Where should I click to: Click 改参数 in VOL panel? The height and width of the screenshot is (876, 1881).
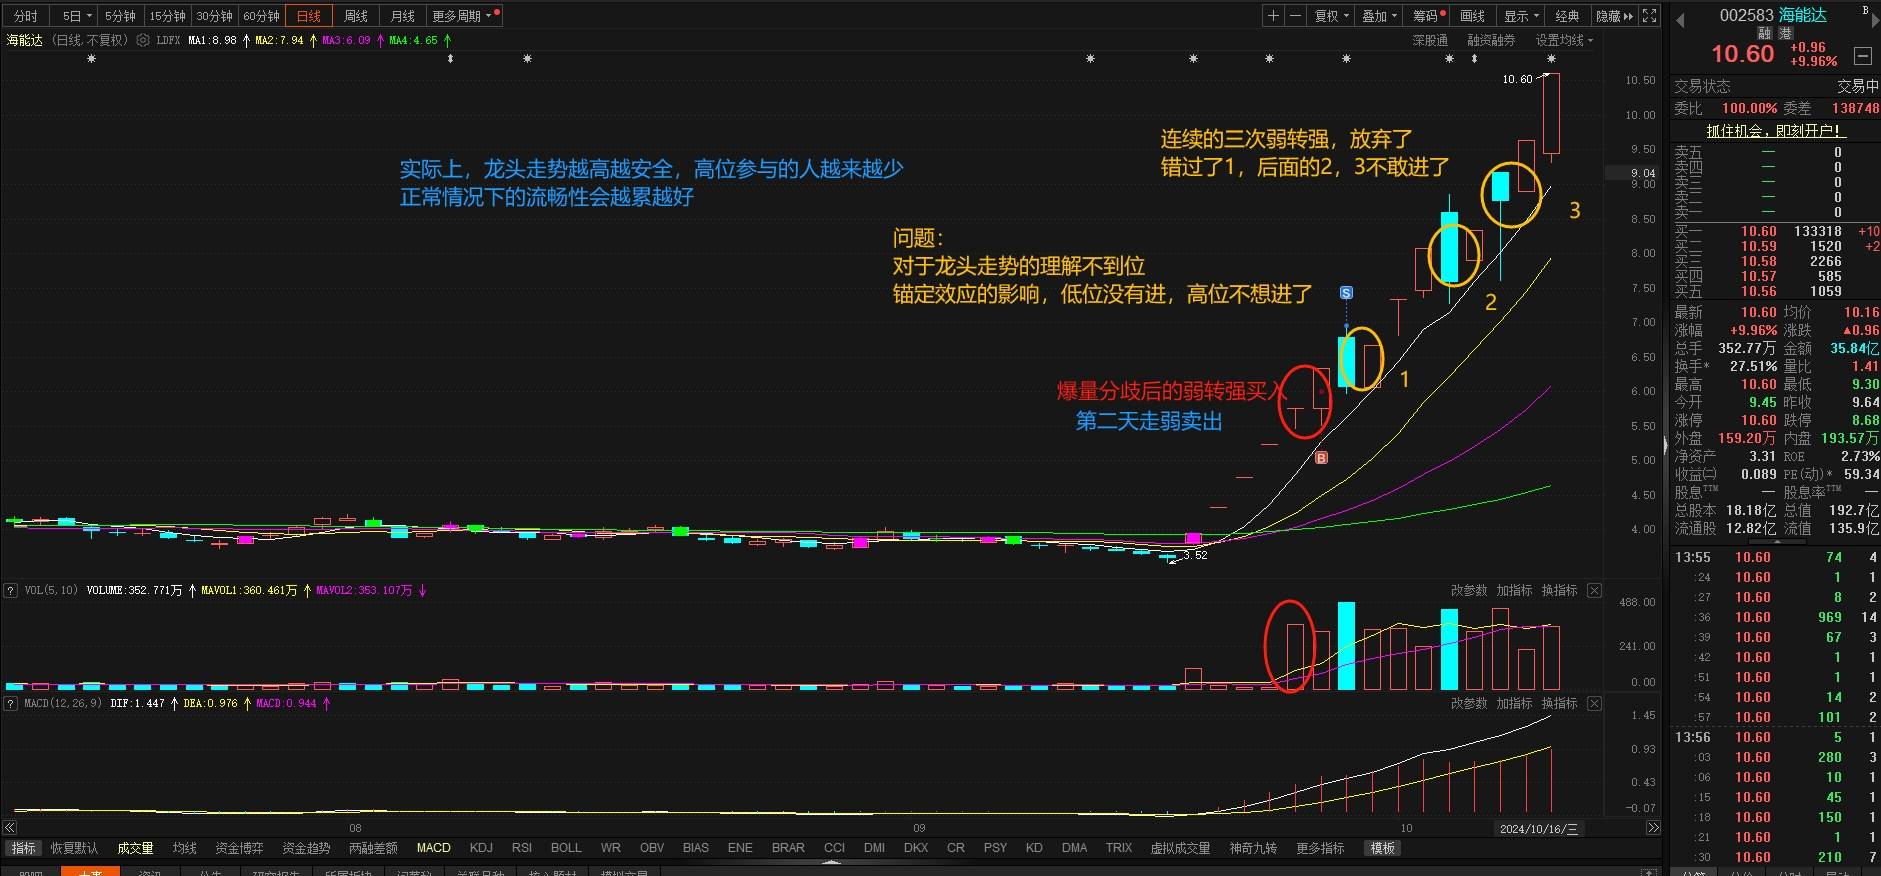click(1469, 591)
